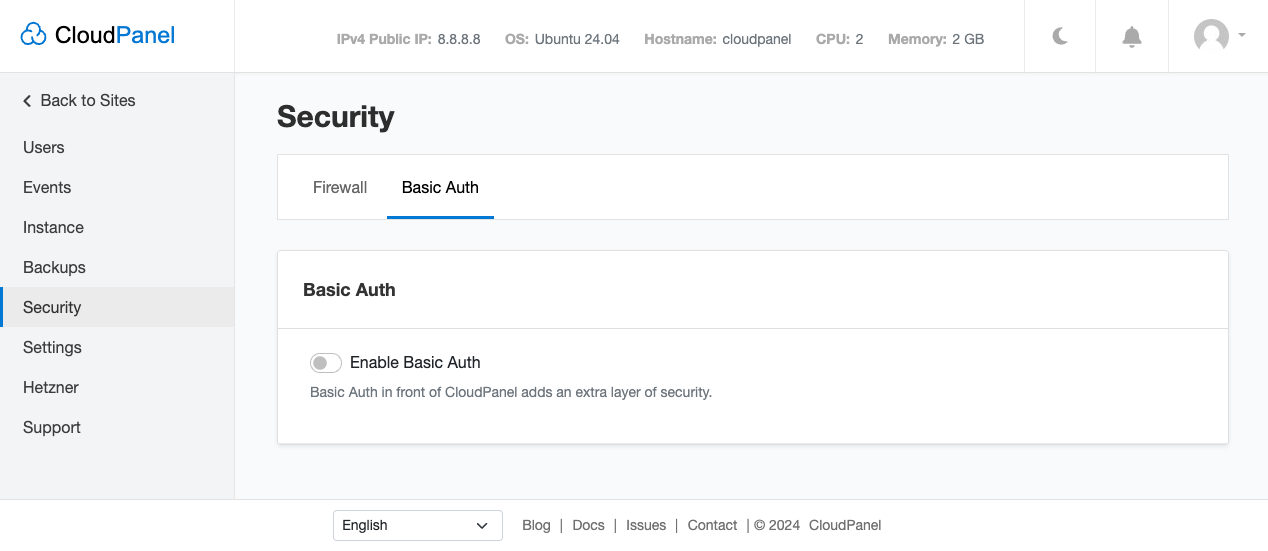Expand the user account menu caret
This screenshot has height=551, width=1268.
coord(1242,35)
